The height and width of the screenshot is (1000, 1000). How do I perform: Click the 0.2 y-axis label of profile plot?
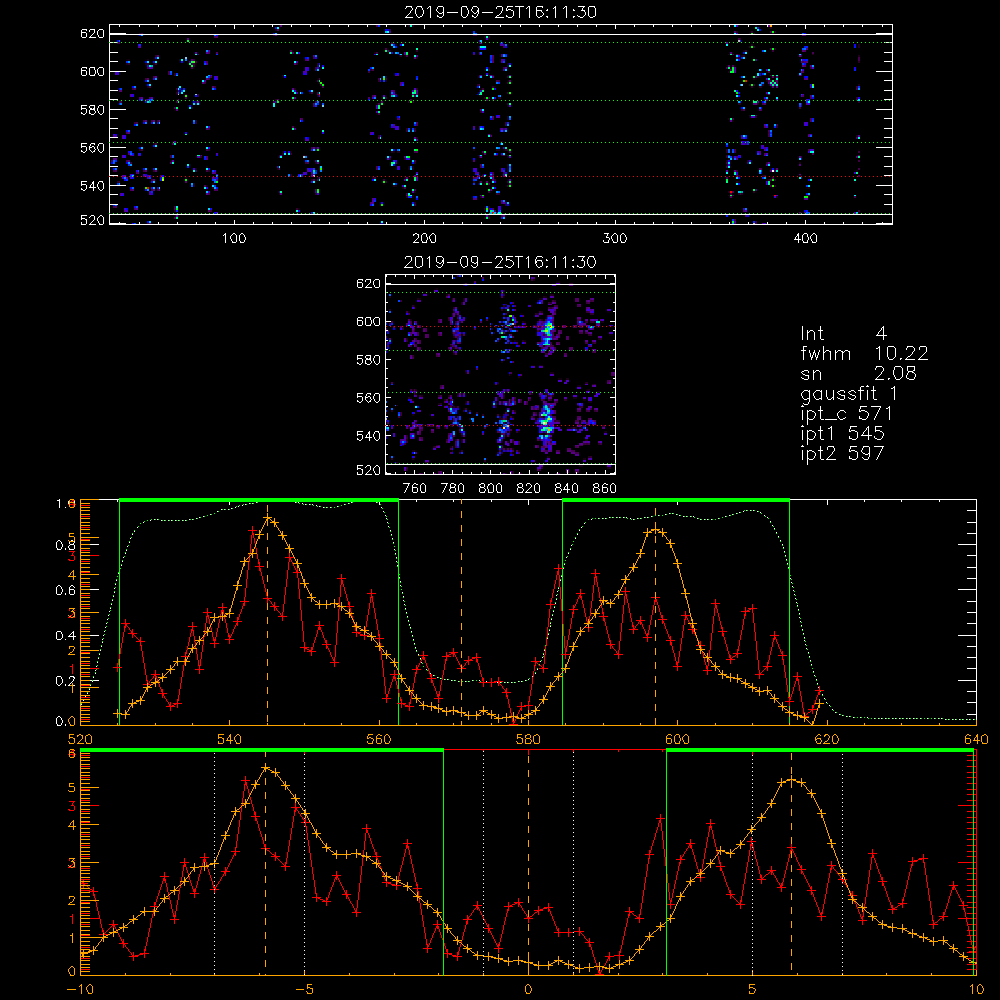(65, 681)
